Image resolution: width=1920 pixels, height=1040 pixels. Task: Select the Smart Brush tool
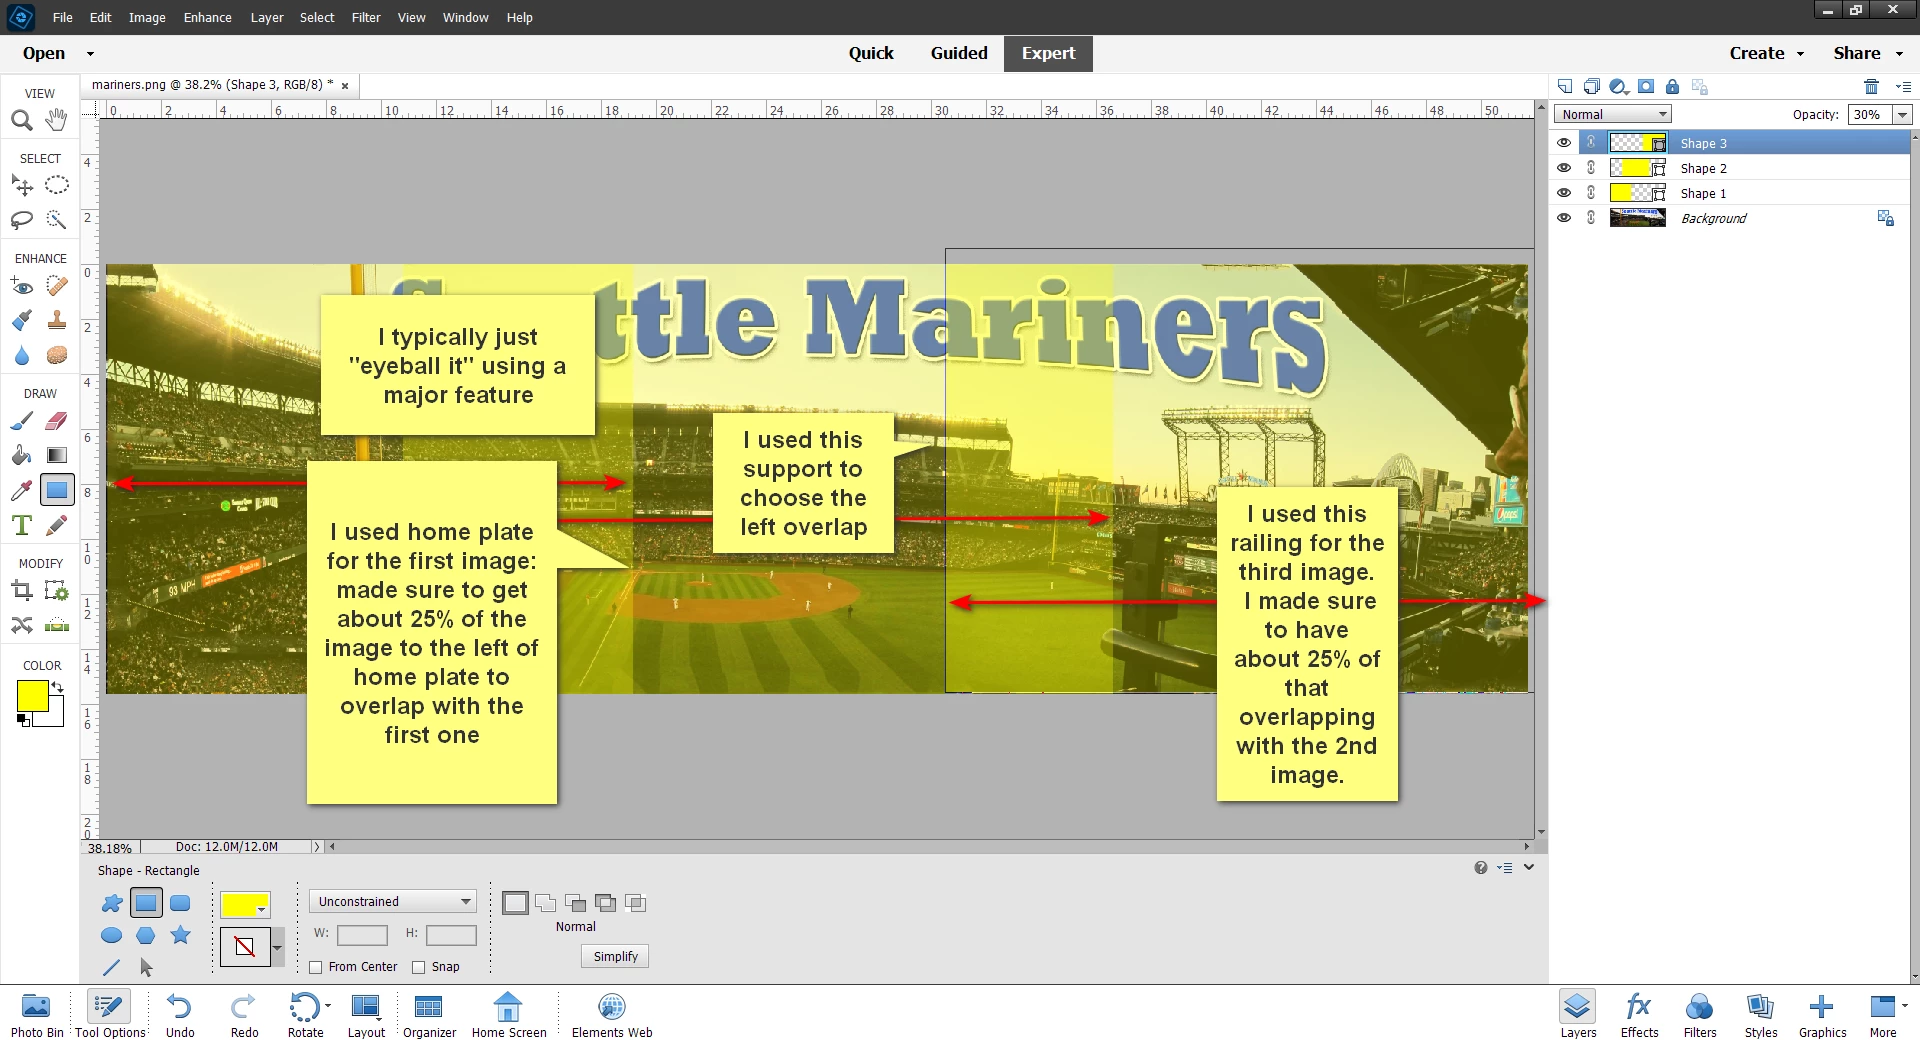[x=21, y=321]
